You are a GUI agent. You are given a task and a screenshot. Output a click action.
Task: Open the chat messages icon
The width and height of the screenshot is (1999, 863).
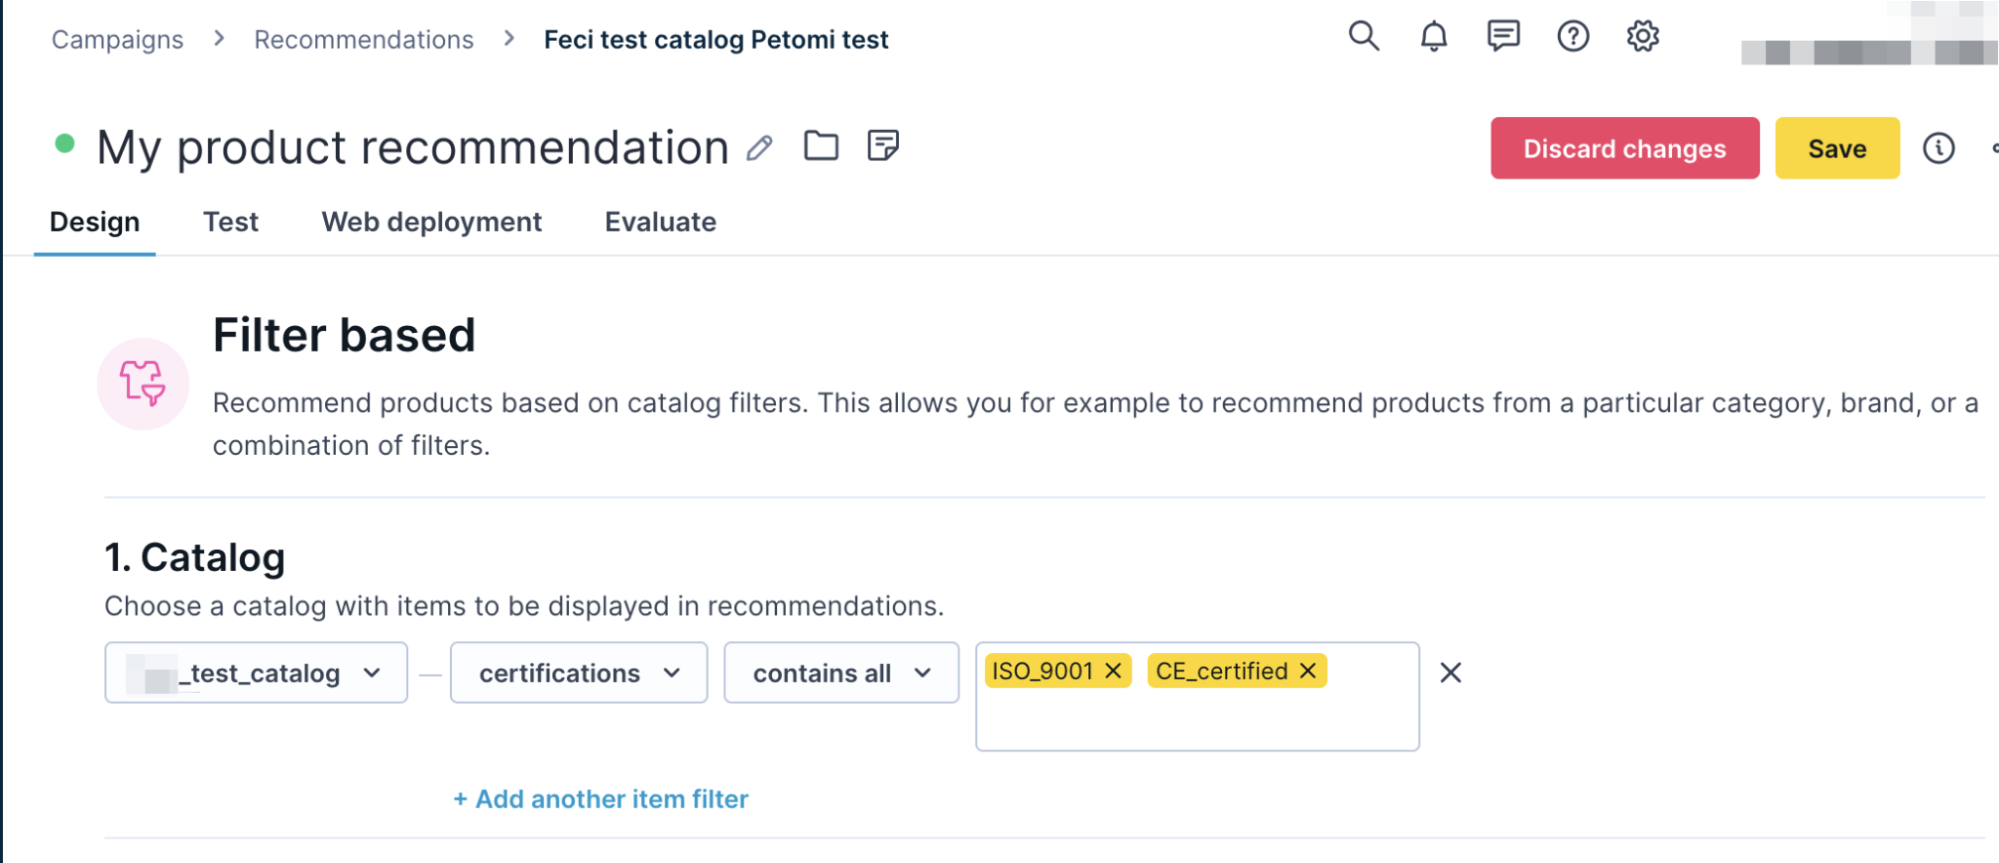coord(1503,36)
